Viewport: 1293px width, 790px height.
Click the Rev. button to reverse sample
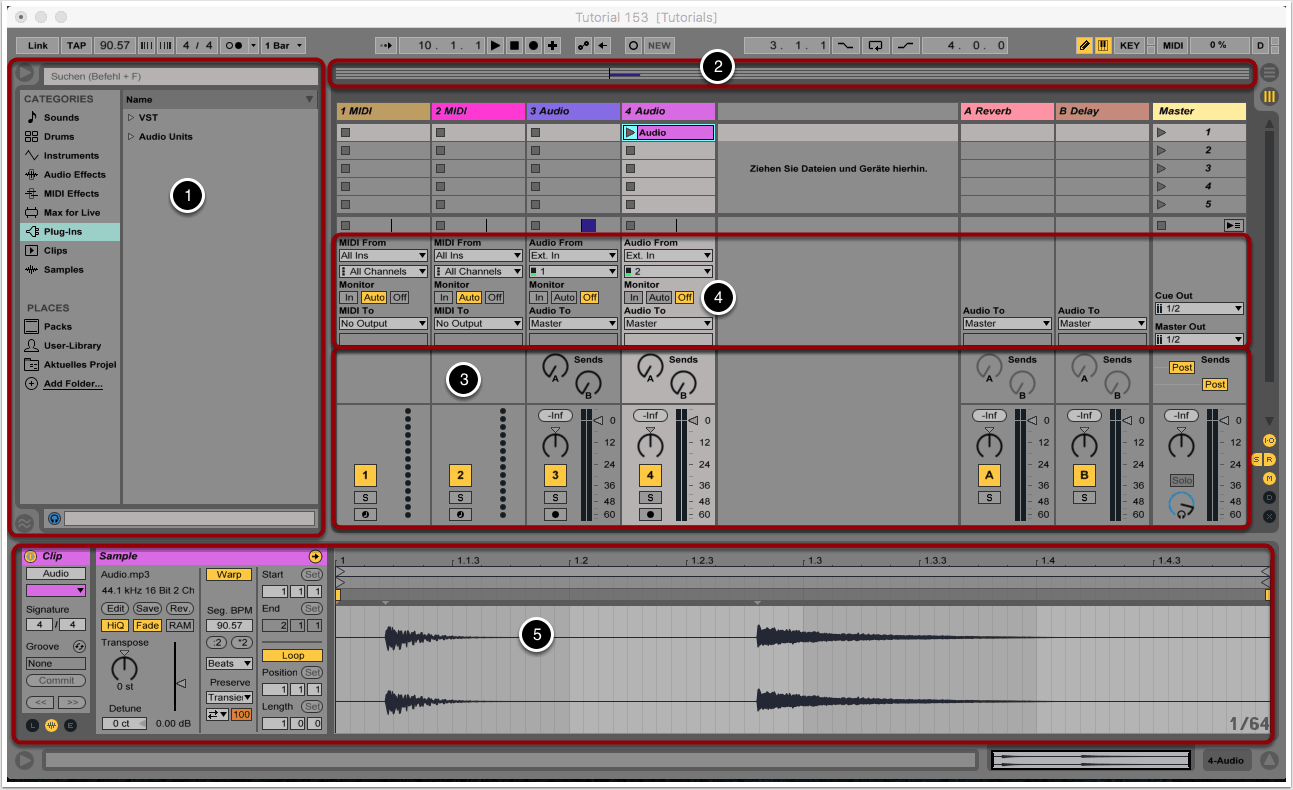(x=180, y=609)
